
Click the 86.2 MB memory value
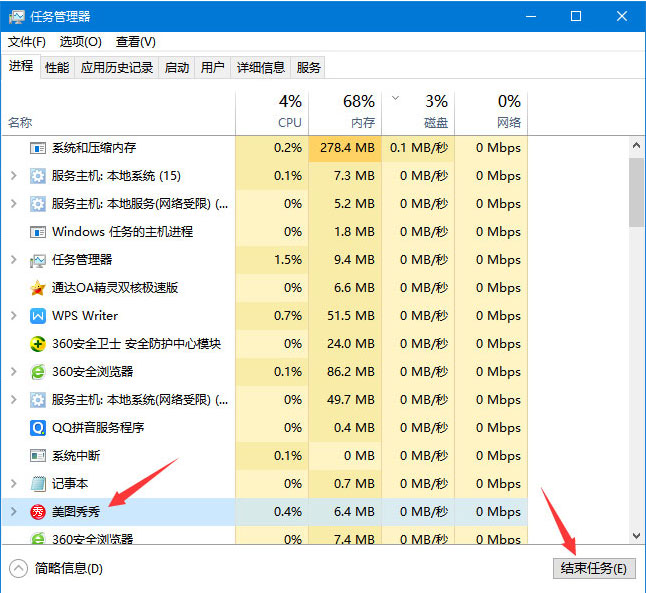point(351,372)
